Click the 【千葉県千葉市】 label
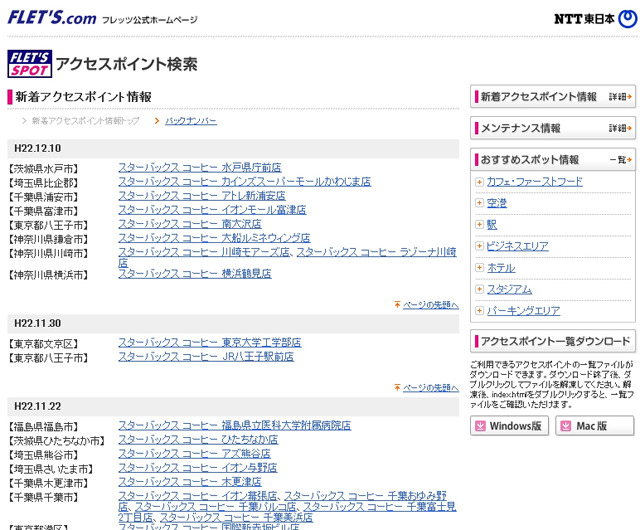Viewport: 640px width, 530px height. point(43,497)
